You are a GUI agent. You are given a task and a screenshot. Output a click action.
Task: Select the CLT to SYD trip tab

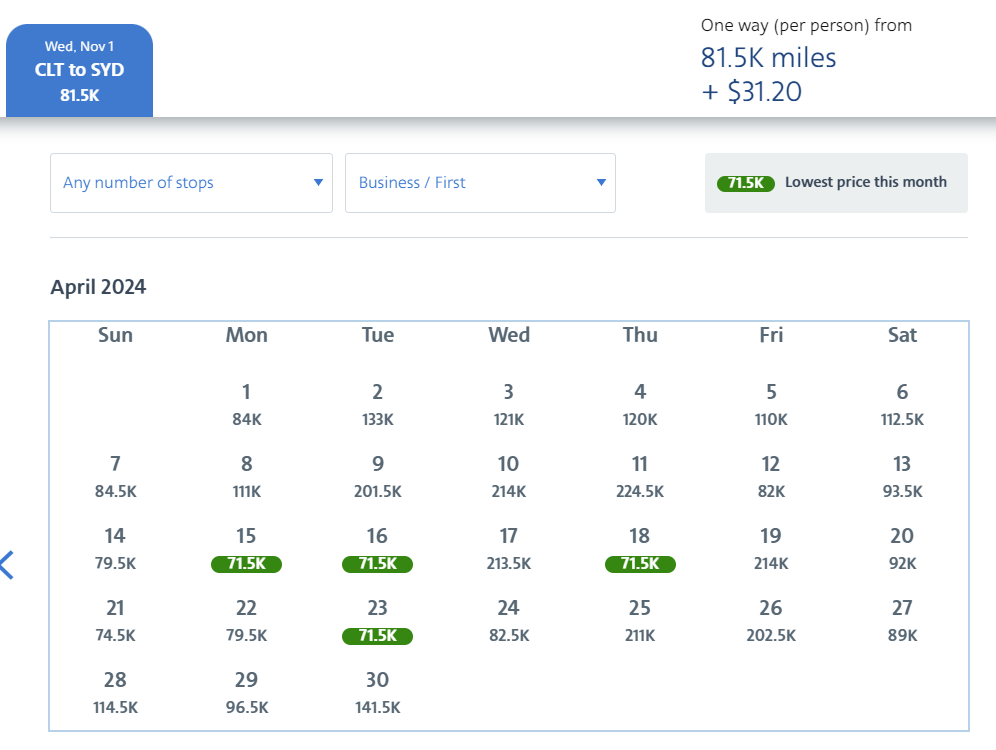80,71
